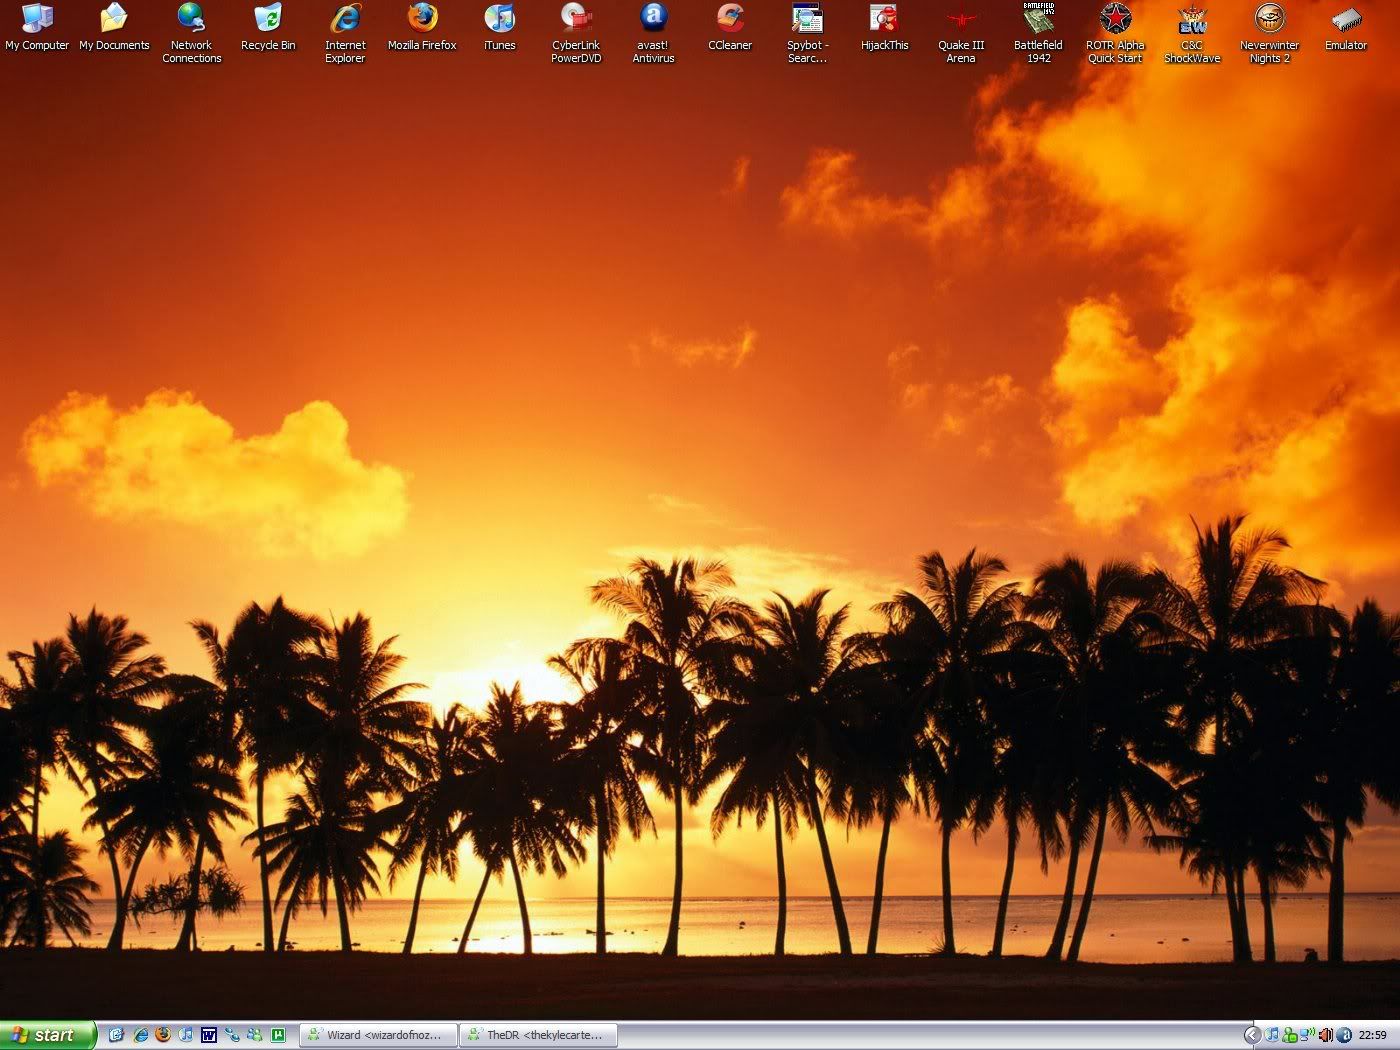
Task: Click network connections icon in Quick Launch
Action: point(232,1035)
